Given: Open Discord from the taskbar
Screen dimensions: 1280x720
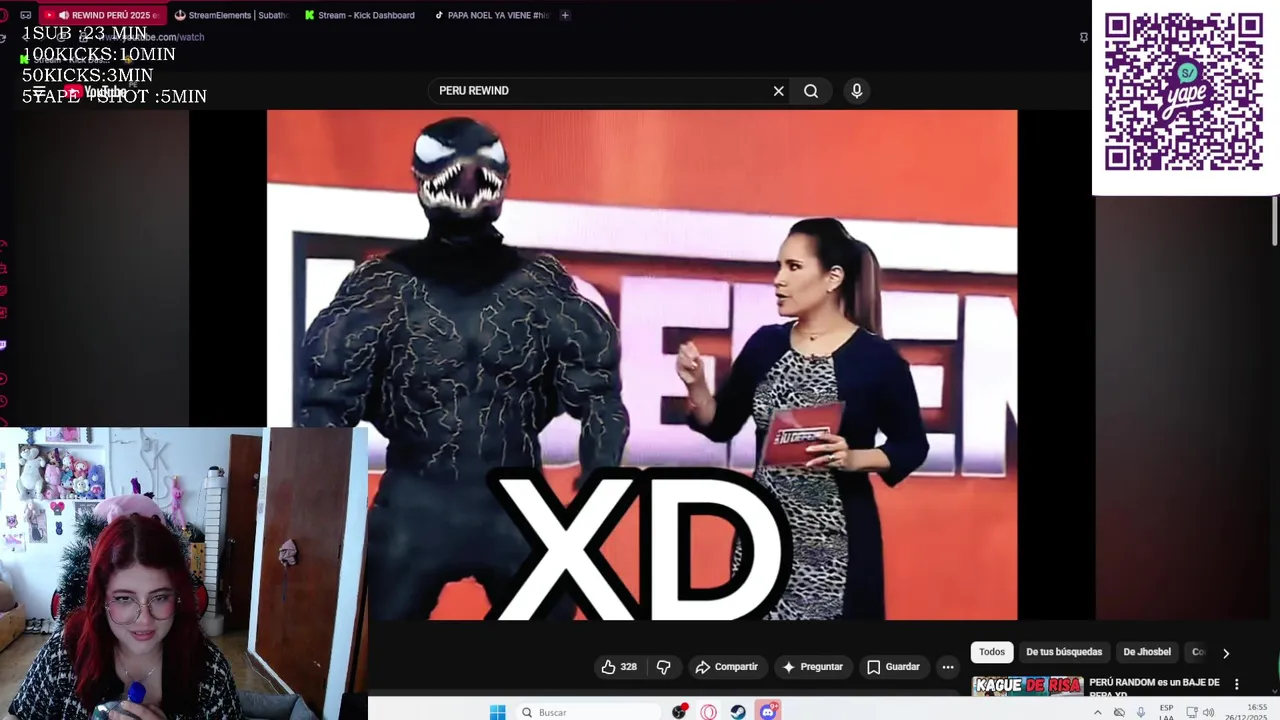Looking at the screenshot, I should [x=768, y=712].
